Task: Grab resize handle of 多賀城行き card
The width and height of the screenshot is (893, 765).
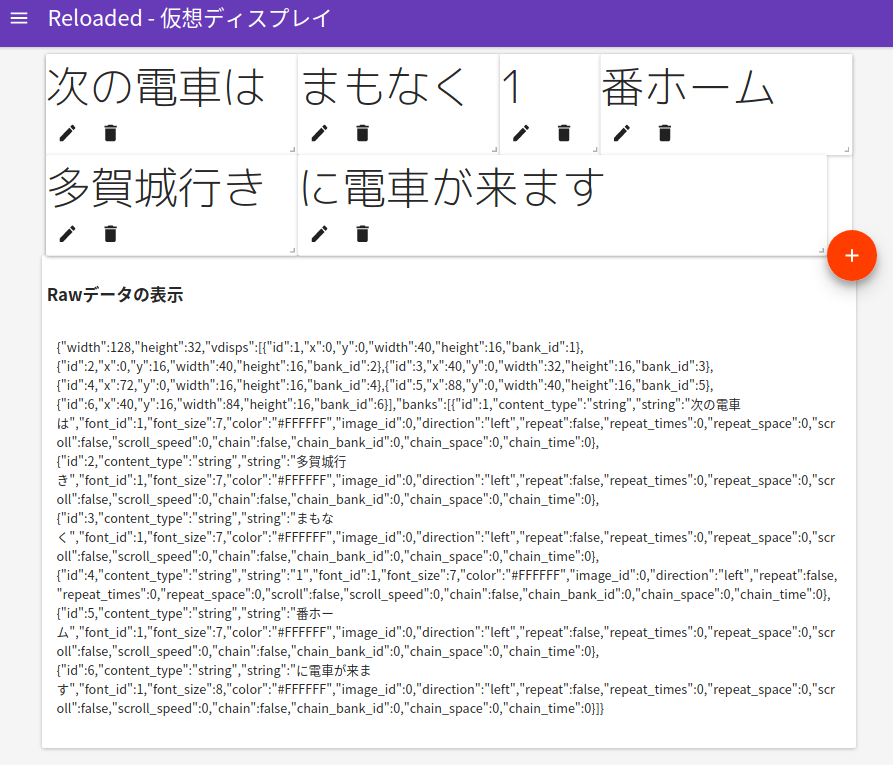Action: click(292, 250)
